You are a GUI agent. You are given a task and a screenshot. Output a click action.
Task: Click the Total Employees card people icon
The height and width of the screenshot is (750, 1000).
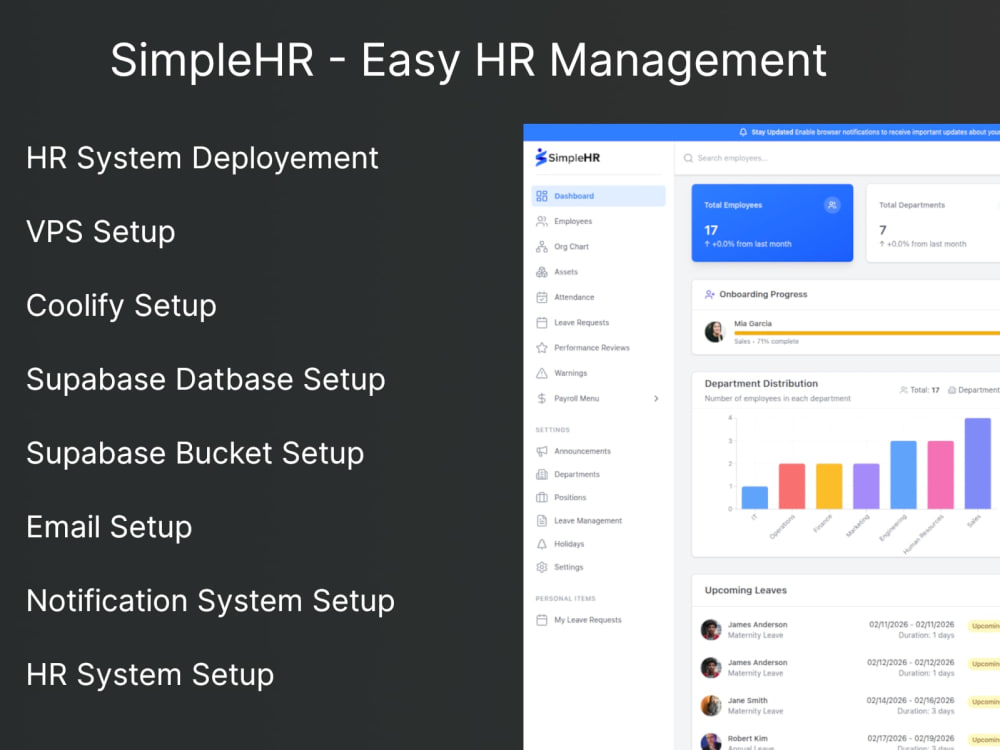pos(832,205)
